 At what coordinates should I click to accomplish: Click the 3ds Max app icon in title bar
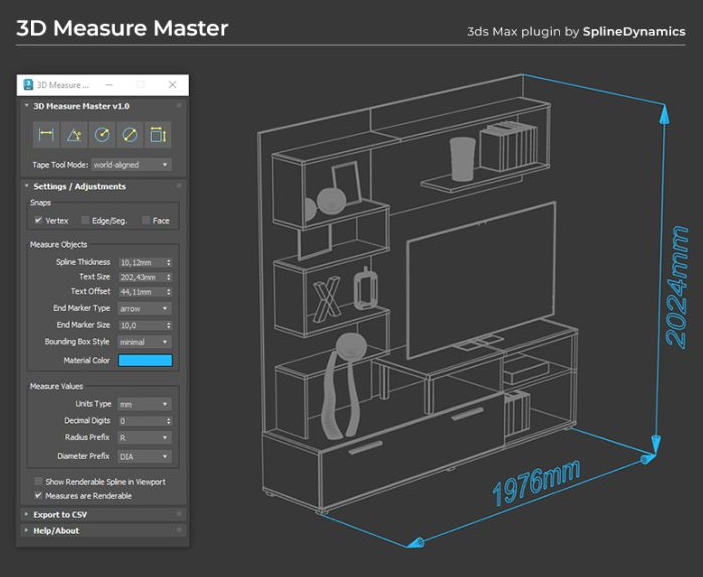28,85
